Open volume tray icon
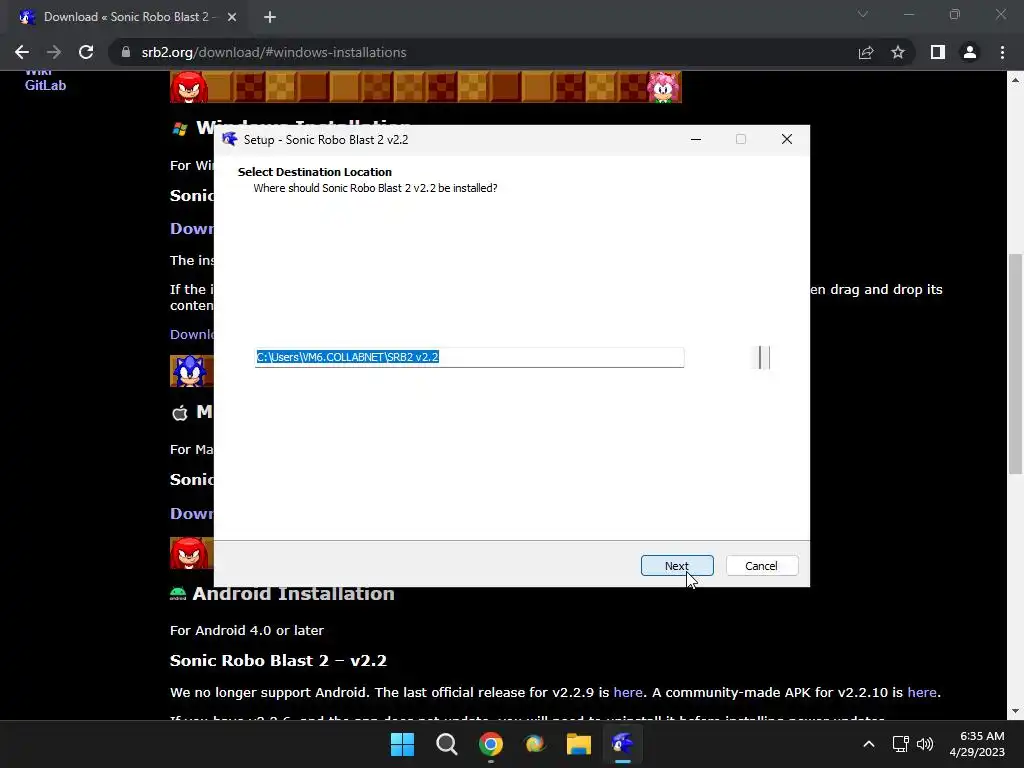 point(925,744)
